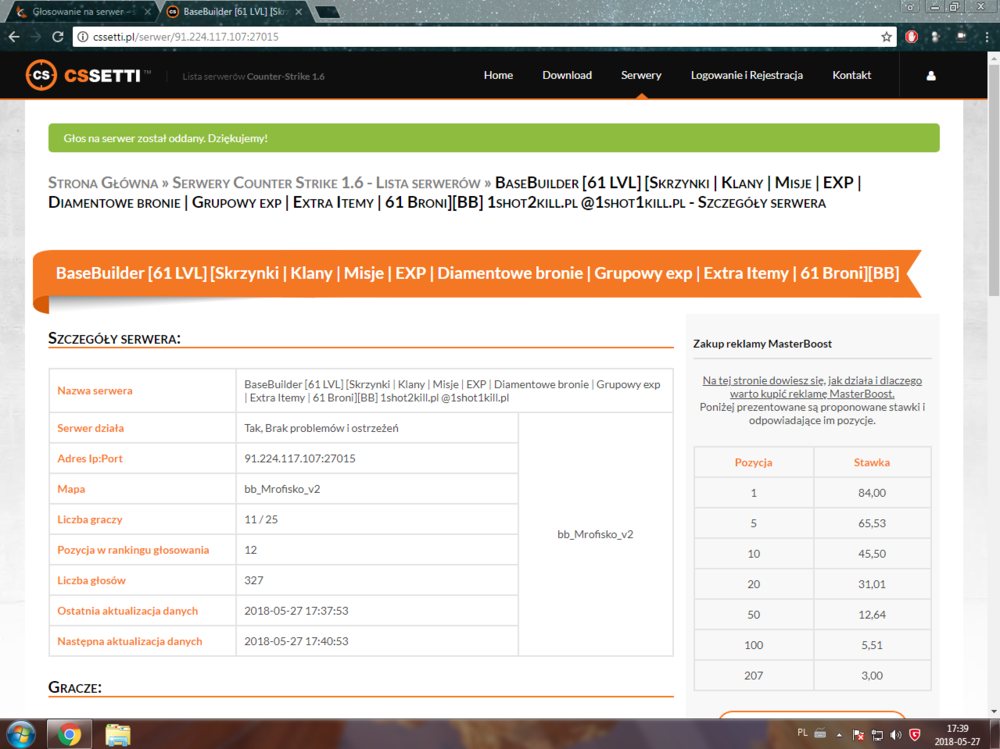
Task: Click Serwery Counter Strike 1.6 breadcrumb link
Action: point(326,183)
